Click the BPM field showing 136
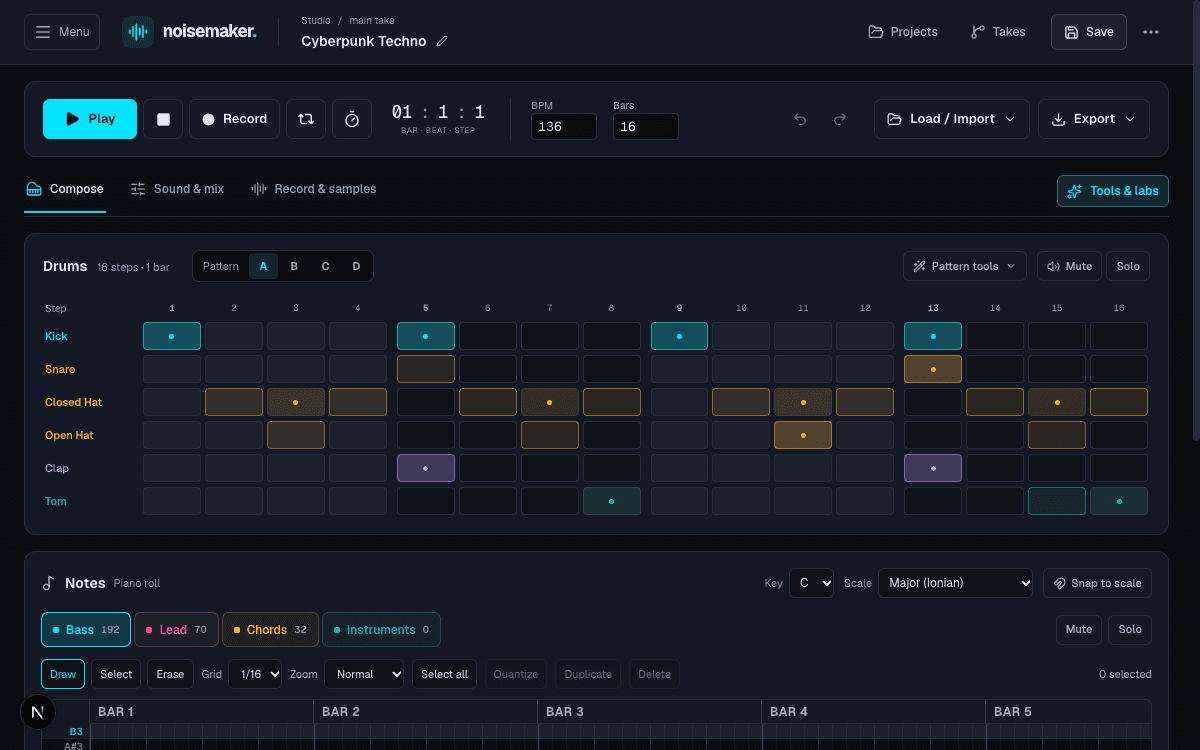The width and height of the screenshot is (1200, 750). pos(564,127)
